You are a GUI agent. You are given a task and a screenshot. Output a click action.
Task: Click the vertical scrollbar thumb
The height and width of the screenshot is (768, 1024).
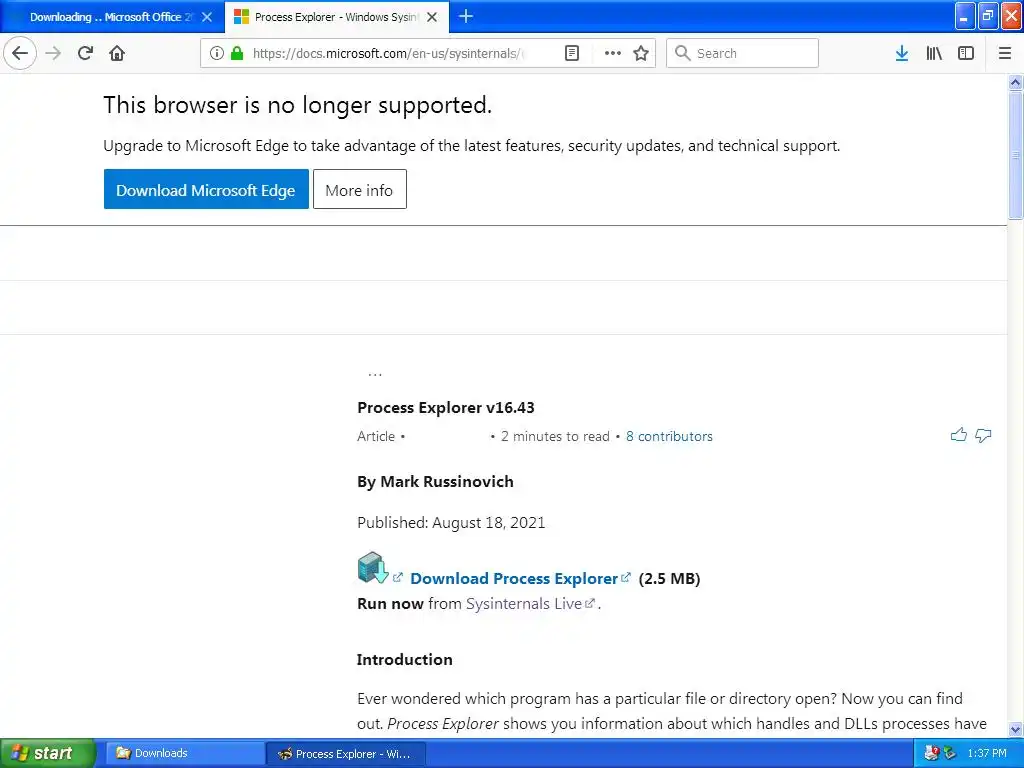click(x=1015, y=155)
